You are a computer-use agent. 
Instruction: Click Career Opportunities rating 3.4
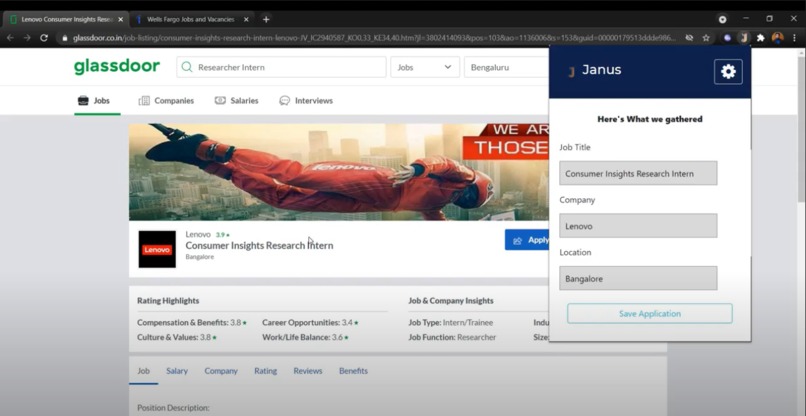(310, 323)
